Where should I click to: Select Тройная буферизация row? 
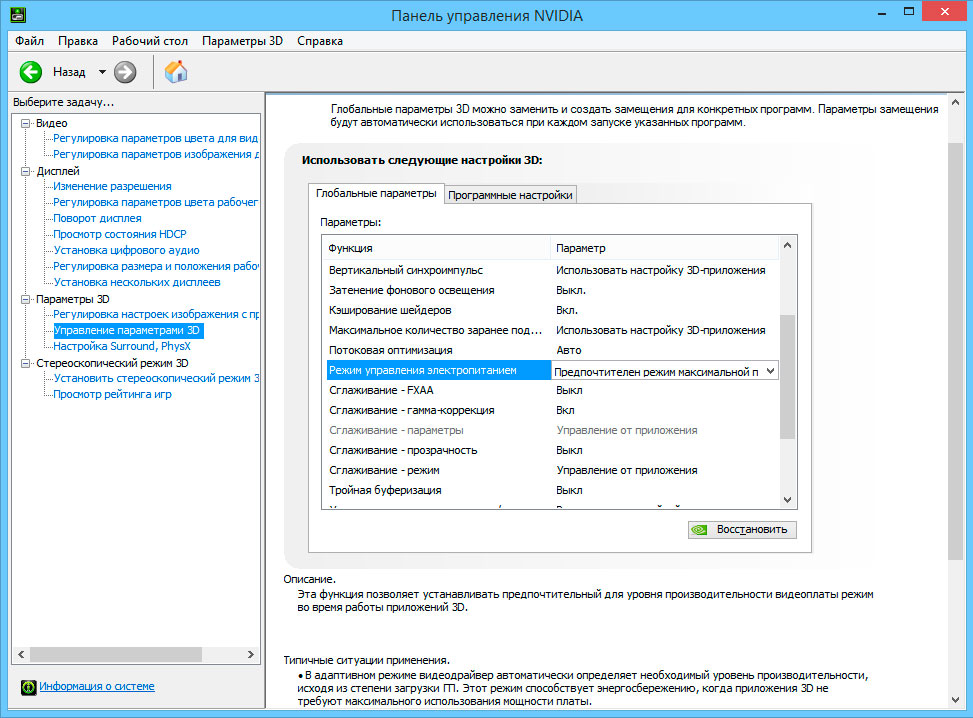[550, 490]
